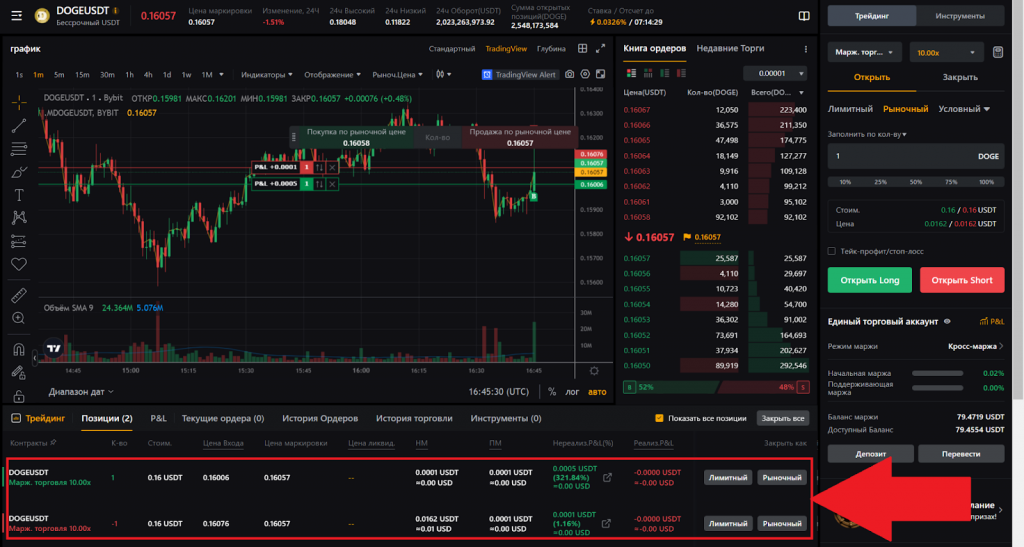This screenshot has width=1024, height=547.
Task: Share the long DOGEUSDT position P&L
Action: click(x=607, y=478)
